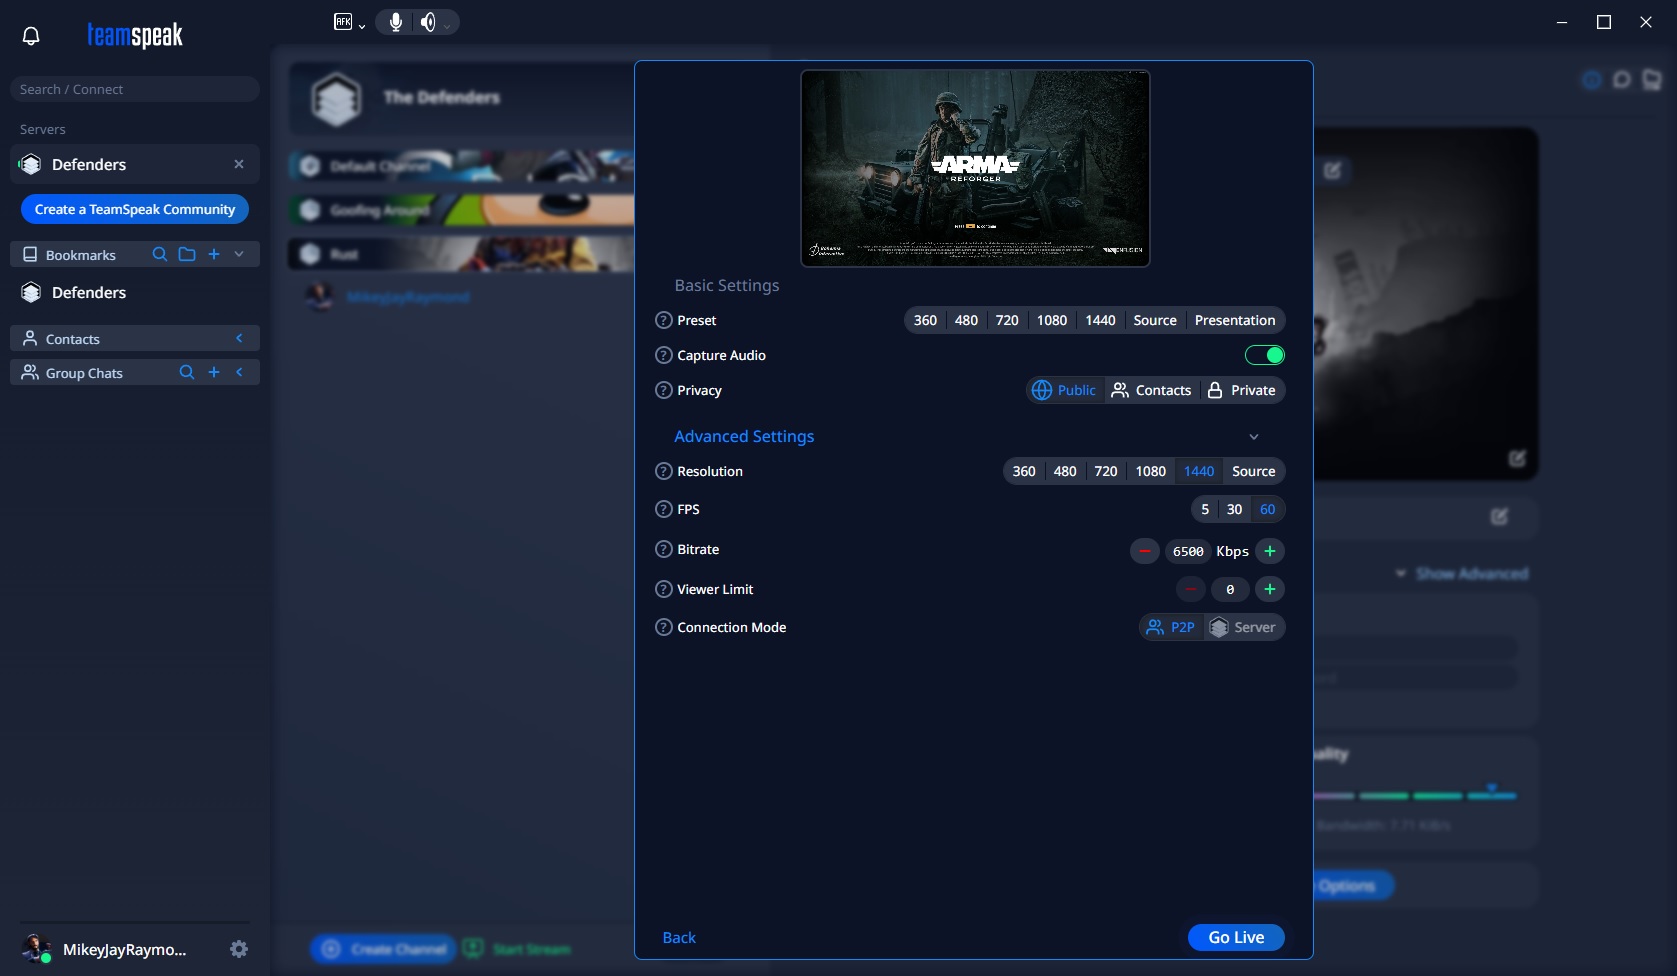Select the 720 preset
Viewport: 1677px width, 976px height.
(1007, 320)
